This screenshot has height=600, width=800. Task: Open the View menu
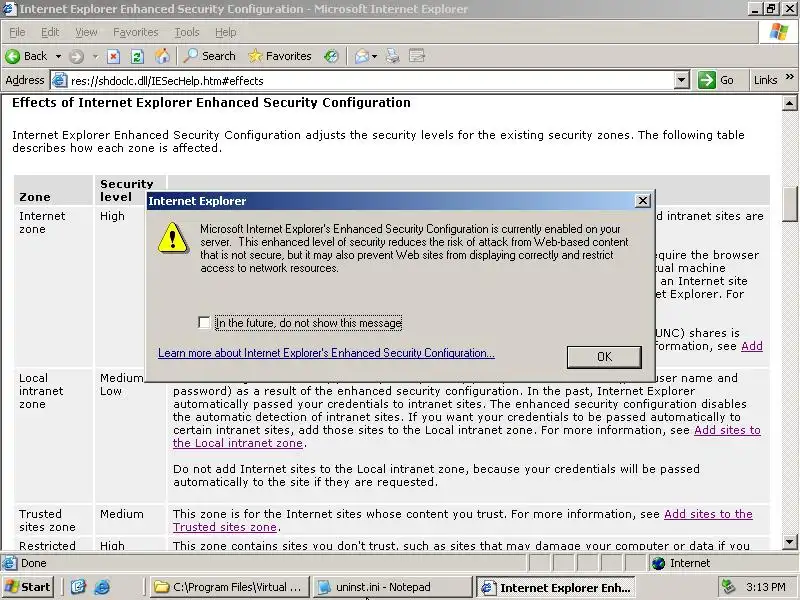pyautogui.click(x=86, y=32)
